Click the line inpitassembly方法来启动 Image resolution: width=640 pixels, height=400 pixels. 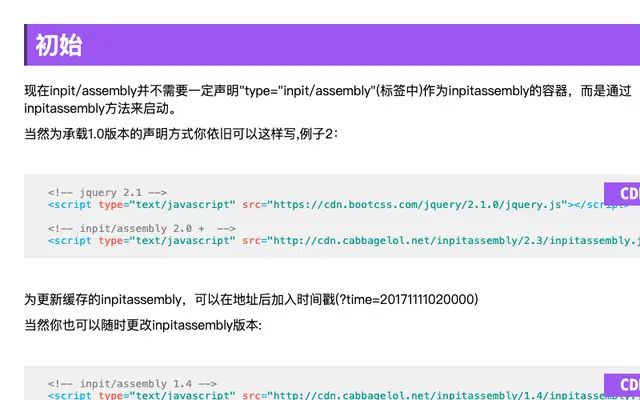(x=100, y=108)
